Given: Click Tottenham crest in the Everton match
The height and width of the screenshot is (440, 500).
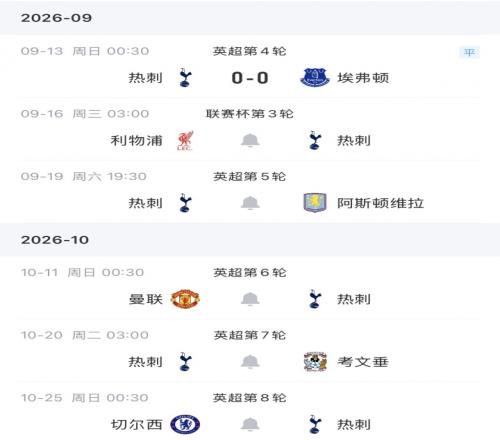Looking at the screenshot, I should click(185, 78).
